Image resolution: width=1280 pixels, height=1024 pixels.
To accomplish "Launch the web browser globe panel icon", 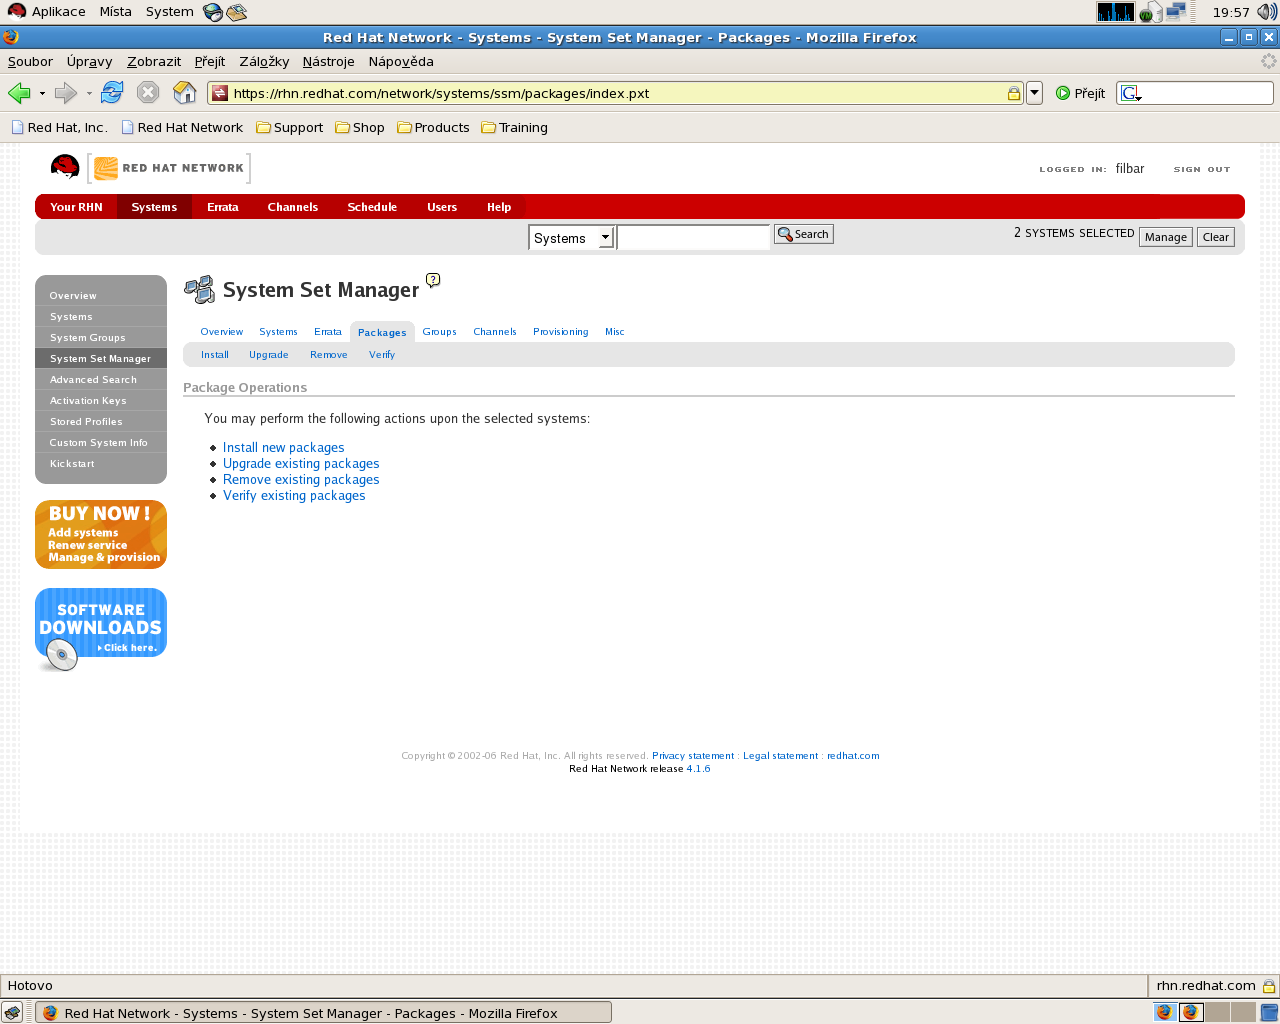I will [213, 12].
